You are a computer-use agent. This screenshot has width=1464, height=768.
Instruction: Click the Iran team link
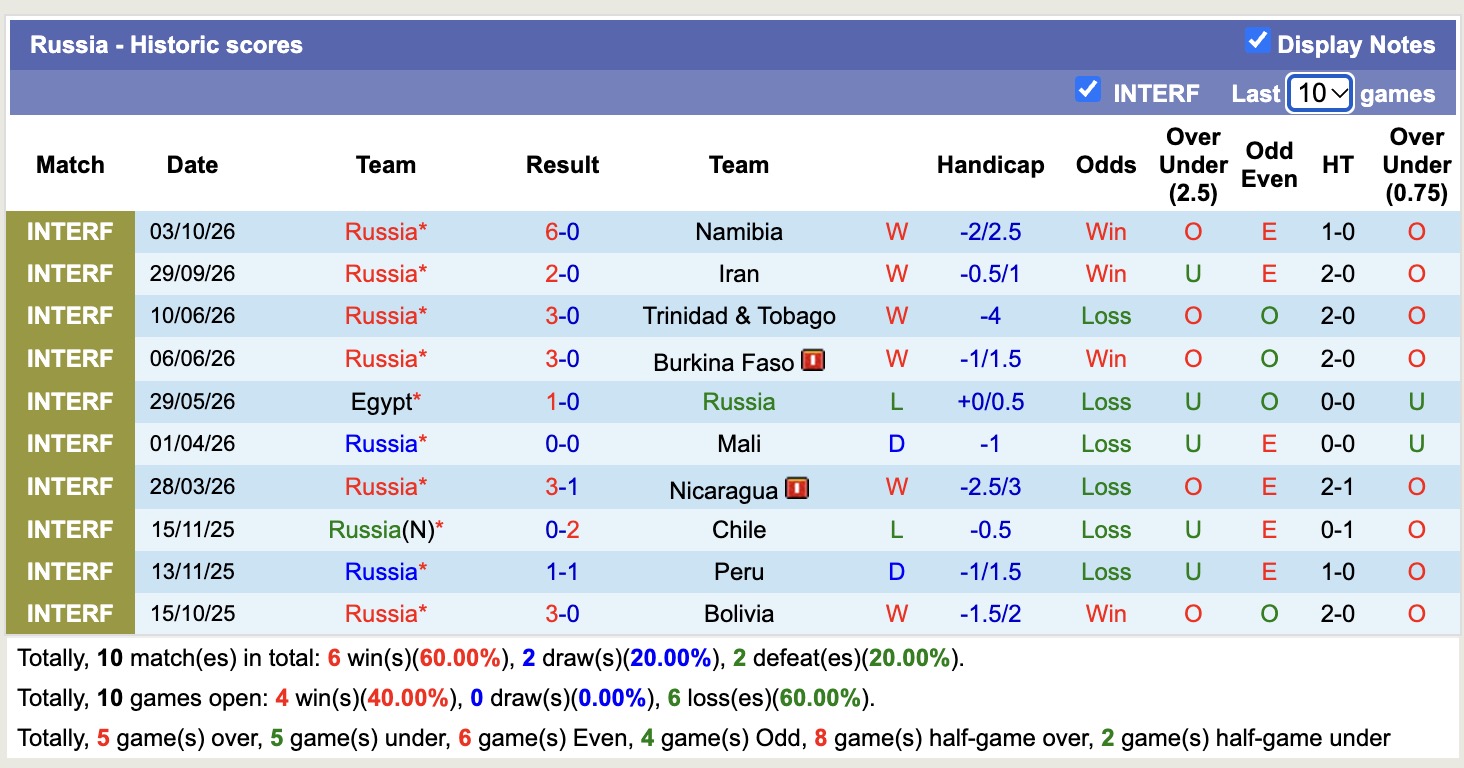point(739,274)
